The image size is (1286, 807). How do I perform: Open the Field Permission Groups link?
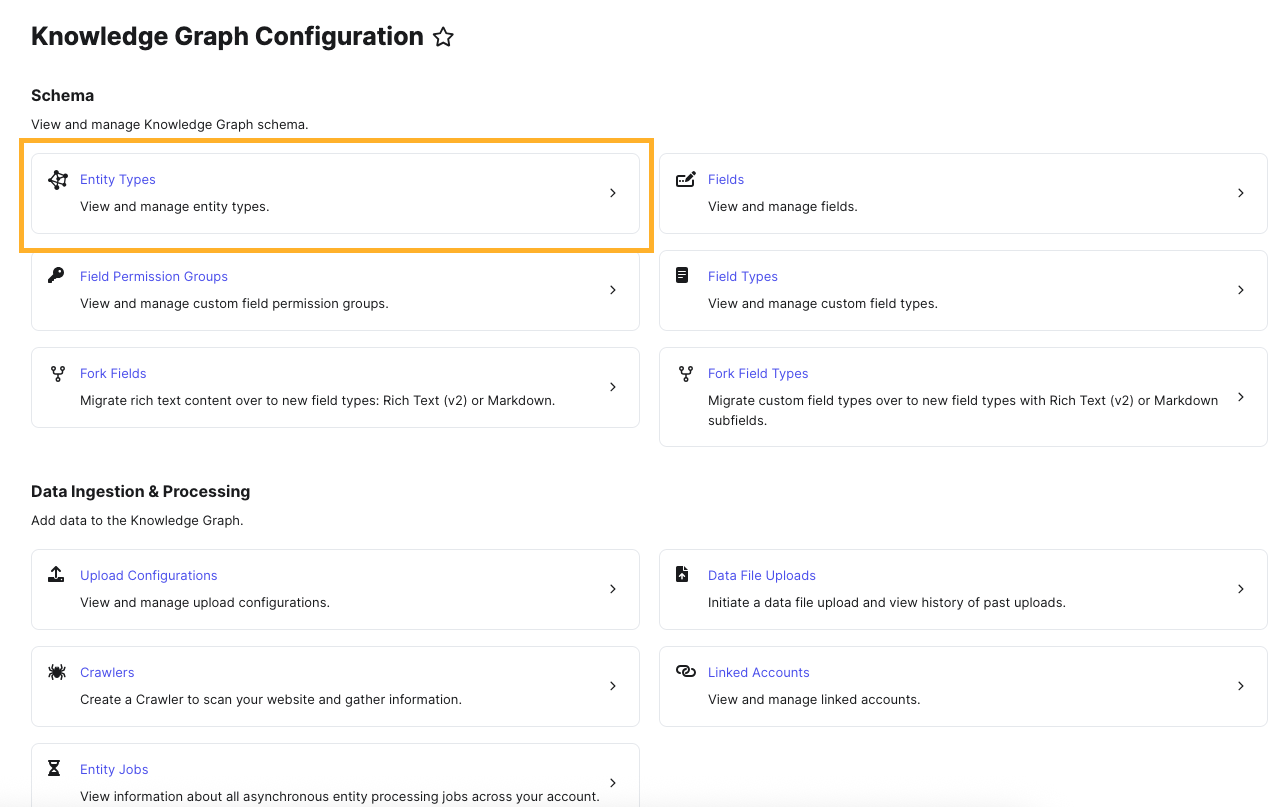click(x=154, y=277)
